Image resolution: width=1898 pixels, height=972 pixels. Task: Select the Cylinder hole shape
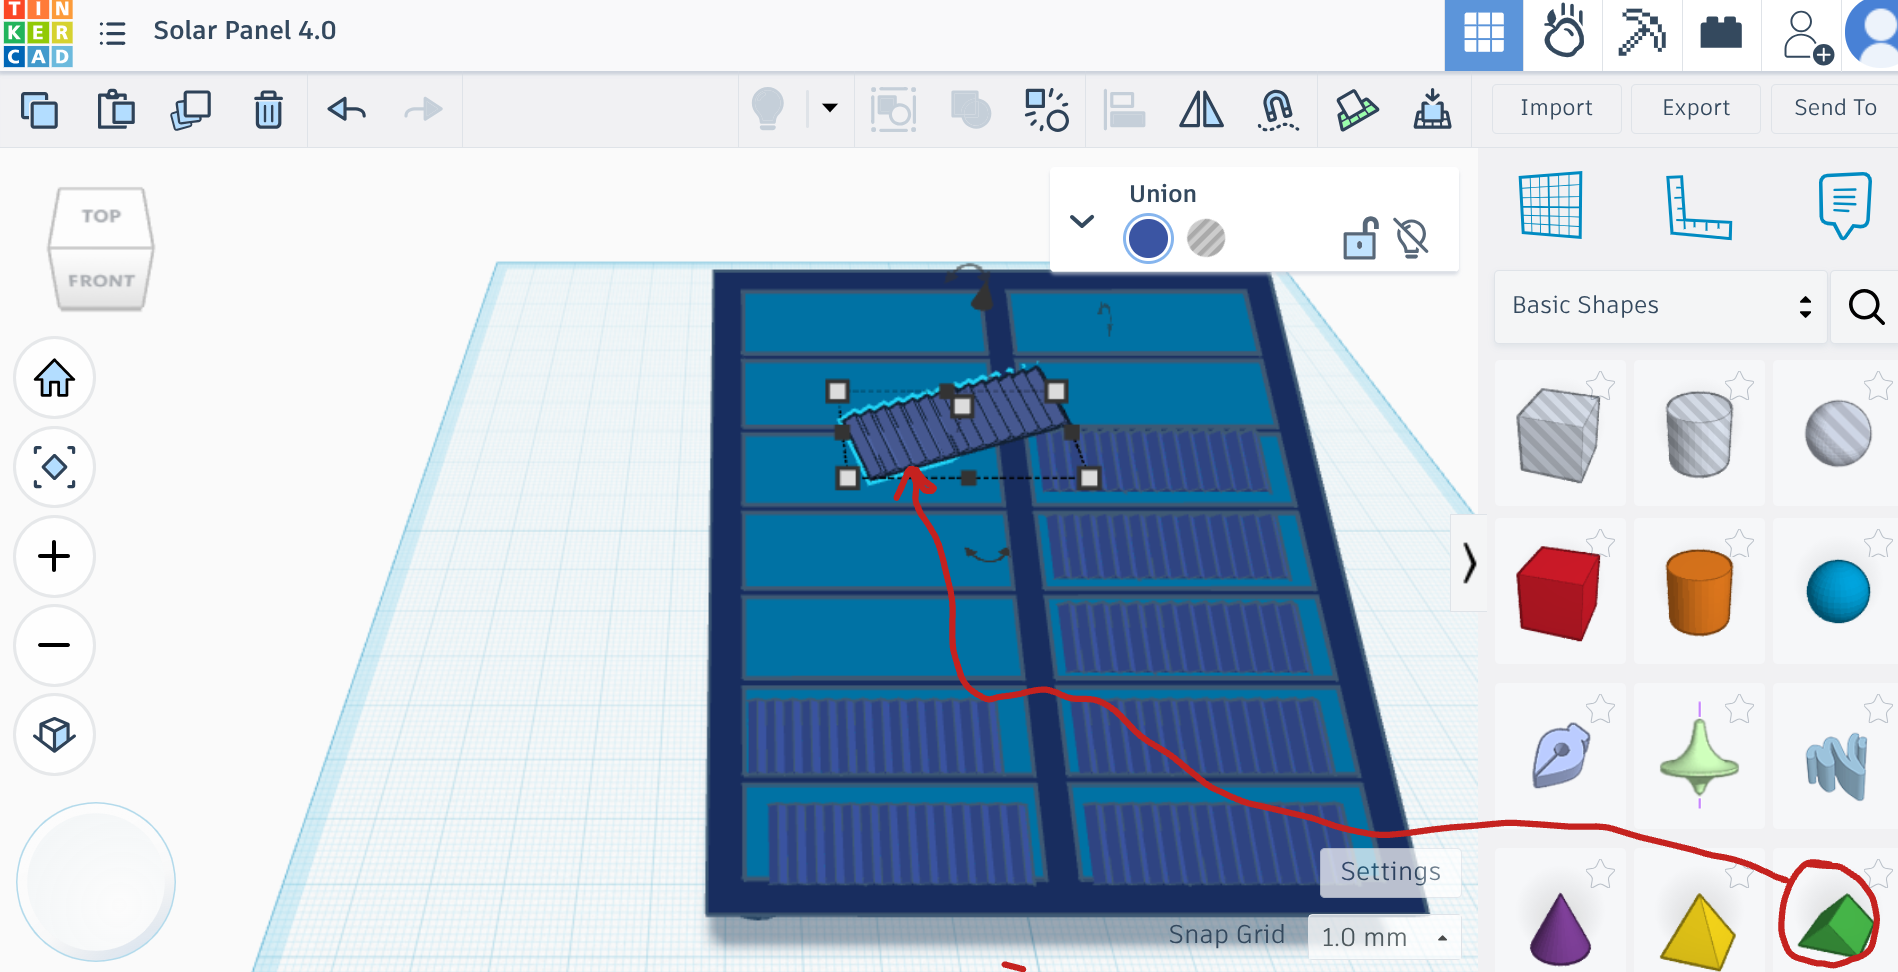[1699, 435]
